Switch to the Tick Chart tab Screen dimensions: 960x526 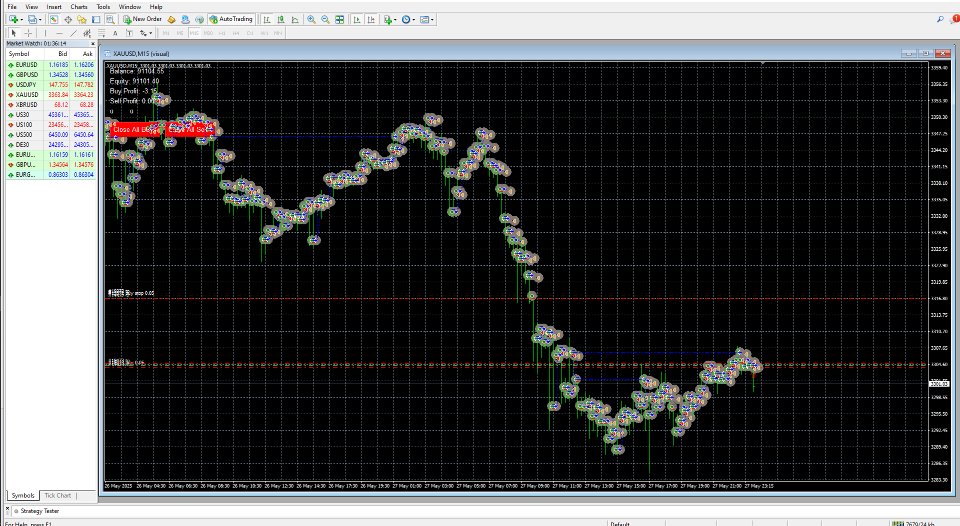[58, 495]
